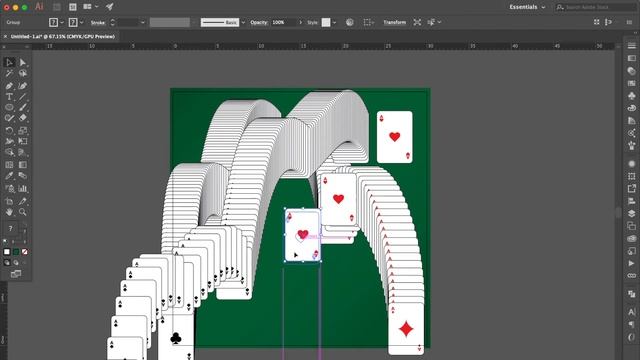Click the Opacity label link
The height and width of the screenshot is (360, 640).
click(x=259, y=22)
